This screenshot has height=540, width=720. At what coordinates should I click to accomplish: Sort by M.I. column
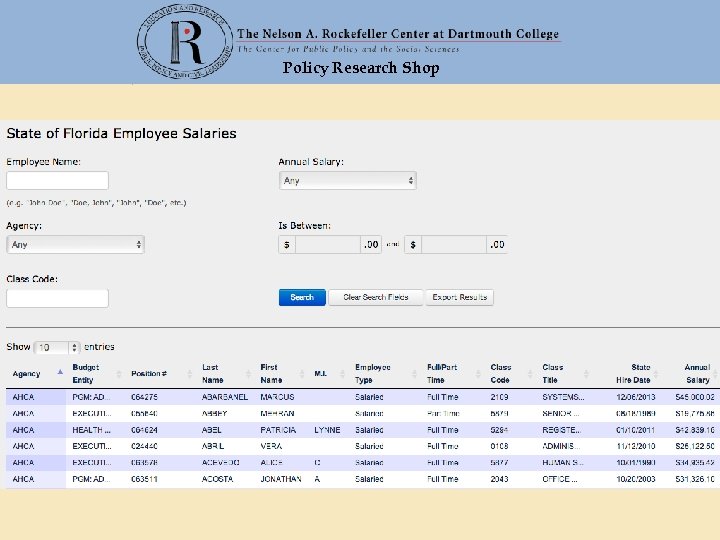click(x=321, y=374)
